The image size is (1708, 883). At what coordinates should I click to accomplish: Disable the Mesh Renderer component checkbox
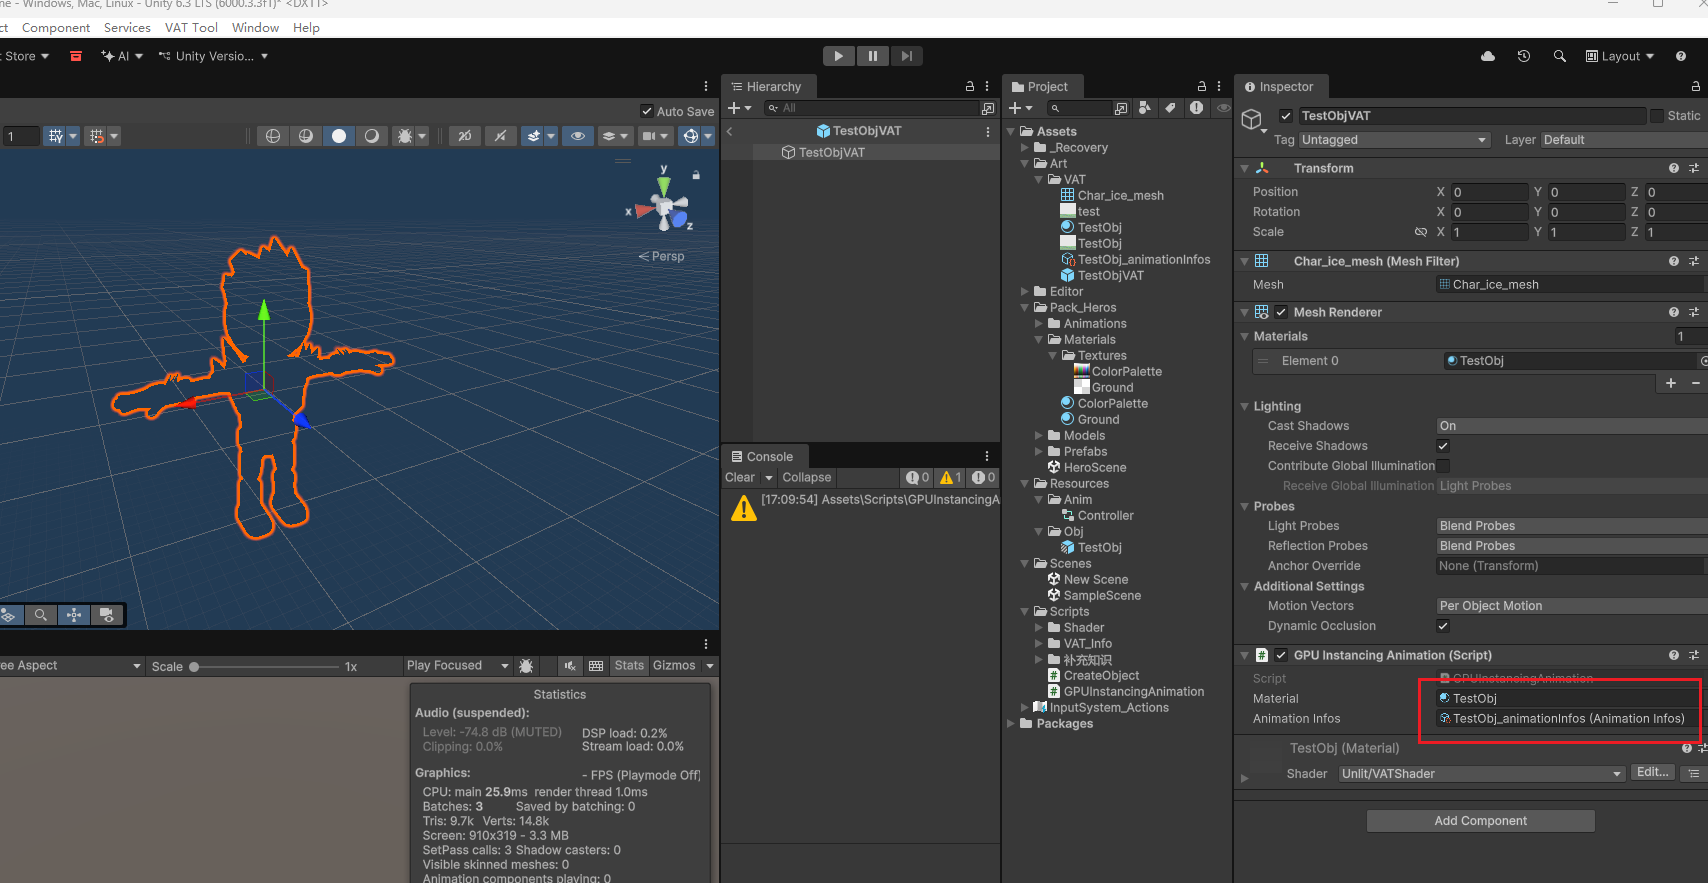click(1281, 312)
